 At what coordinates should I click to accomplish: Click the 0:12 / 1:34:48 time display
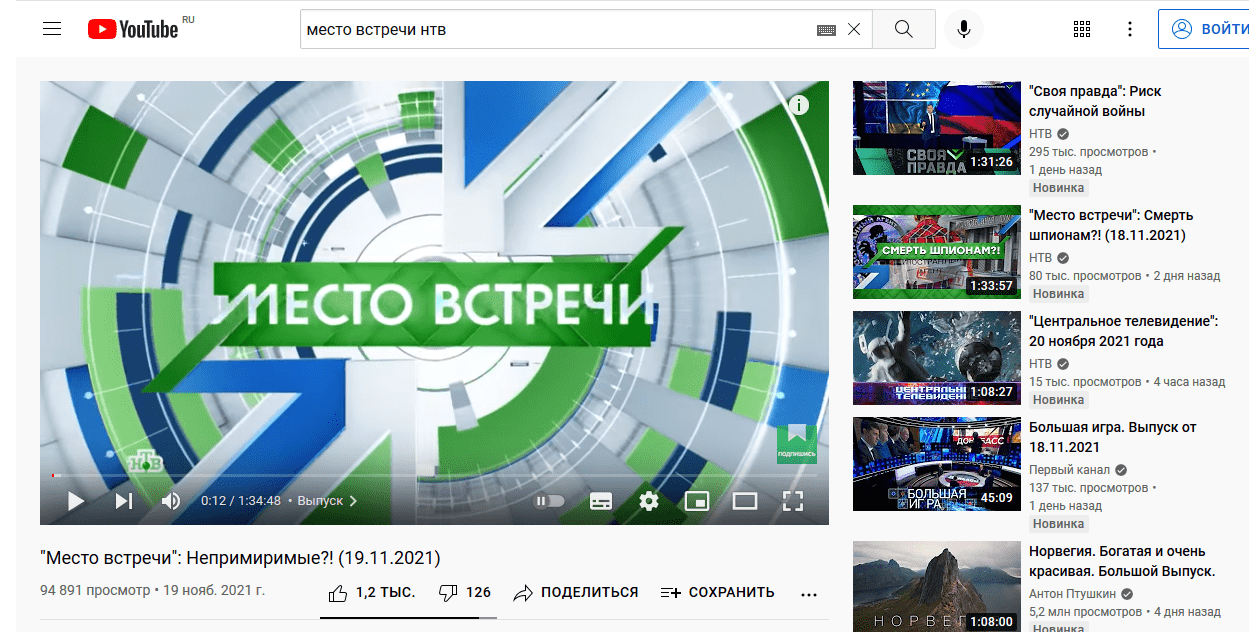coord(240,501)
